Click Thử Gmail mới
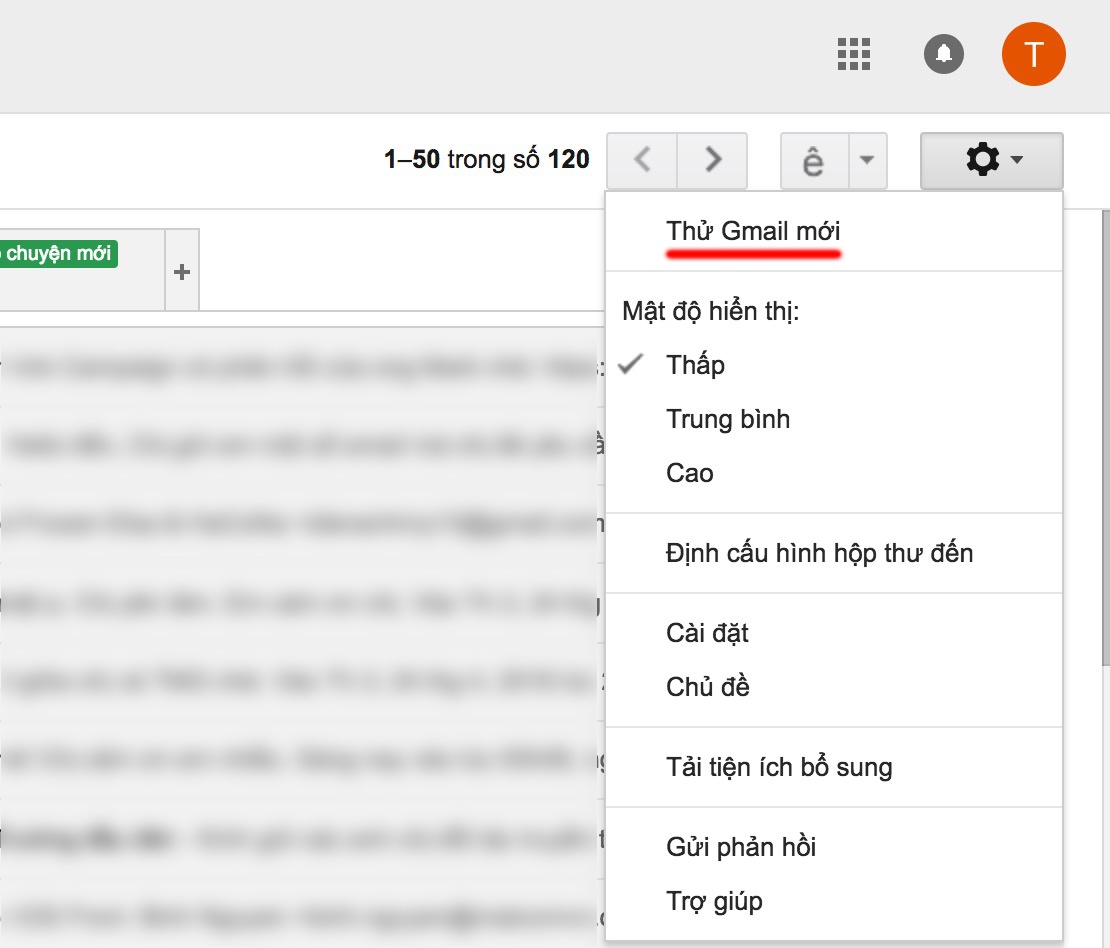Viewport: 1110px width, 948px height. (x=755, y=229)
